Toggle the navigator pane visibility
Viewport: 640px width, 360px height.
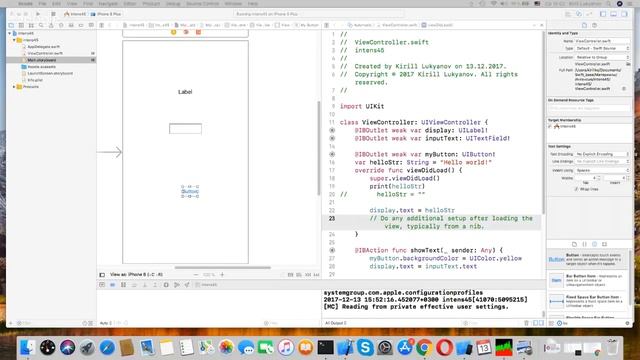pyautogui.click(x=603, y=14)
